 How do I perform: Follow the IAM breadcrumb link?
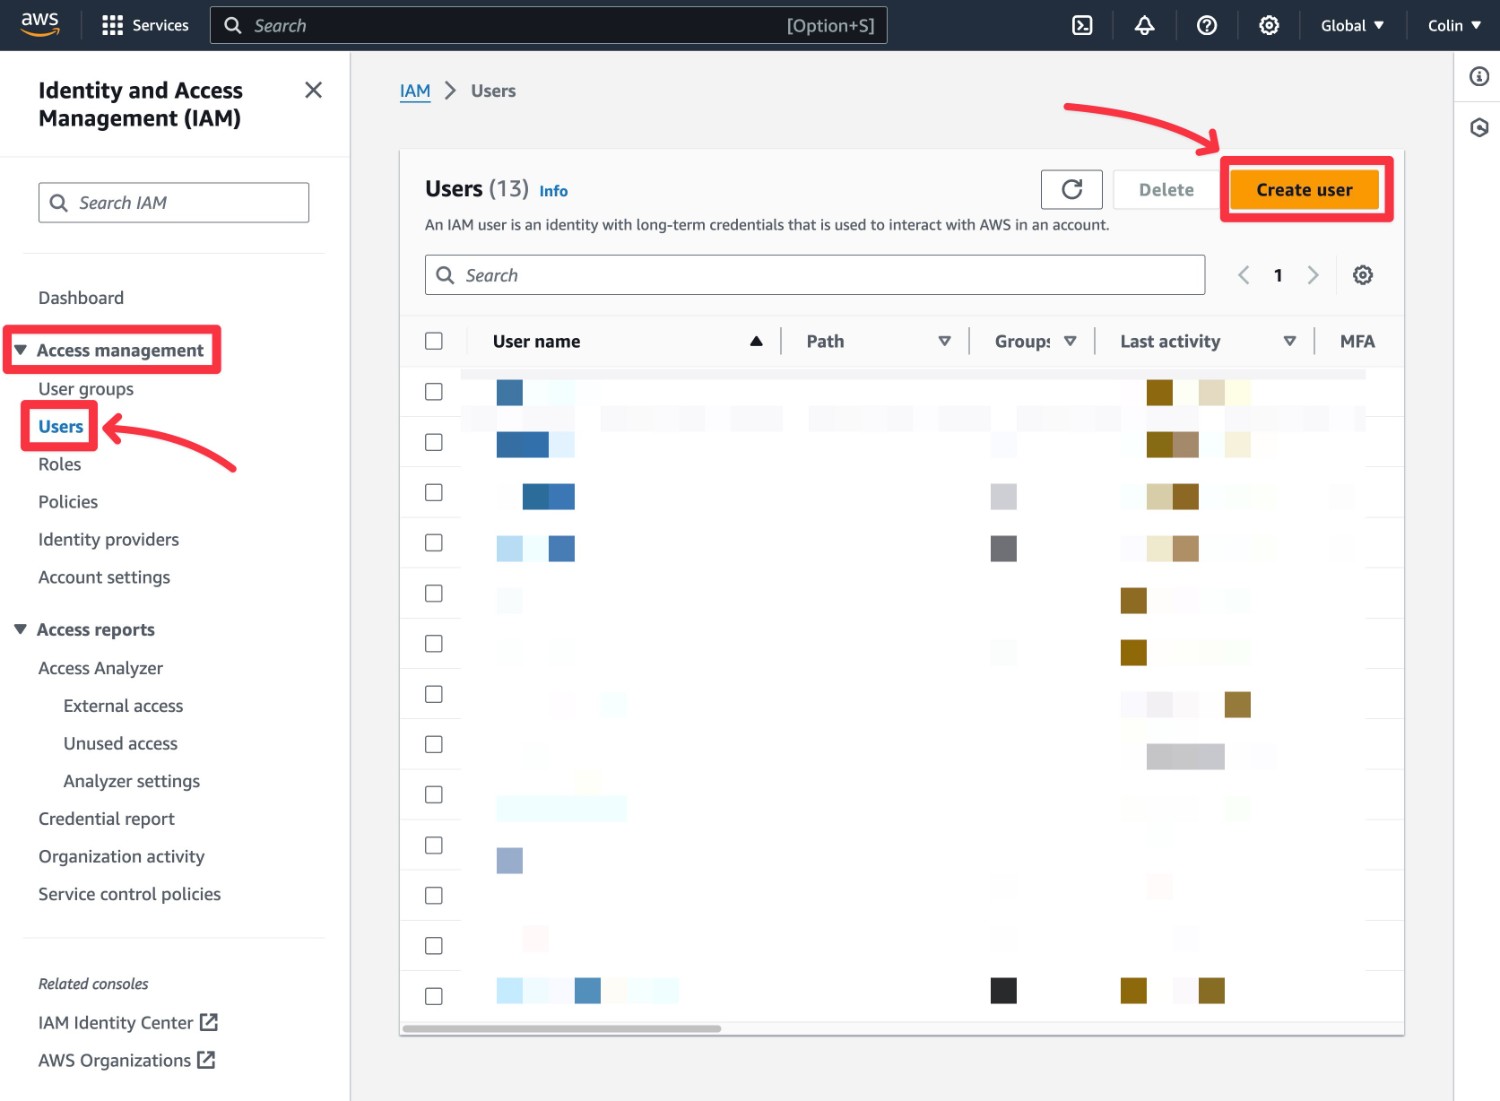[x=415, y=91]
